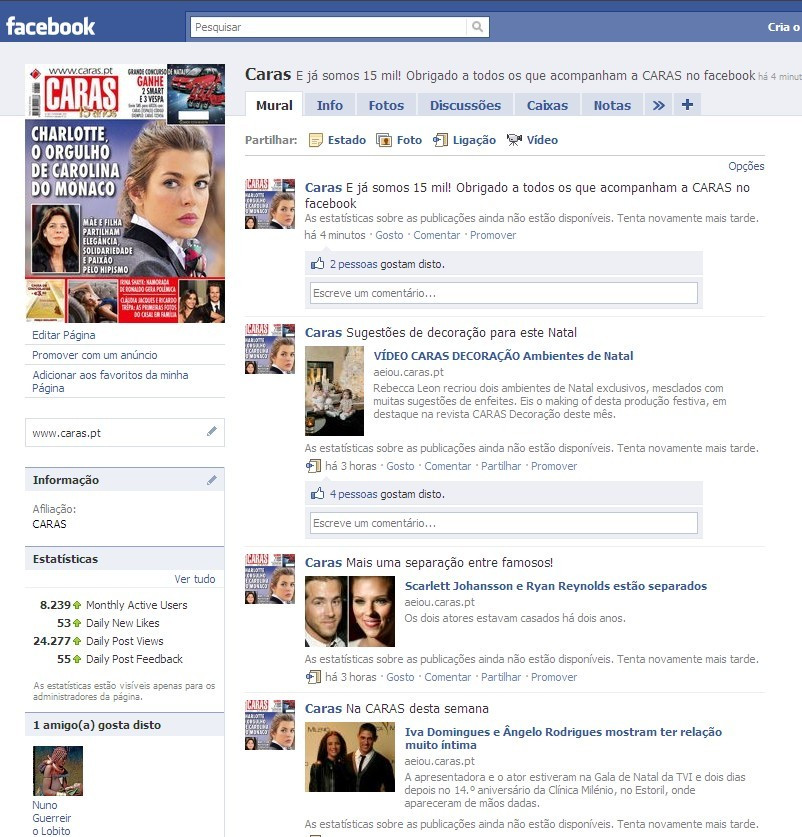Click link icon before Scarlett post timestamp
Image resolution: width=802 pixels, height=837 pixels.
(x=313, y=677)
